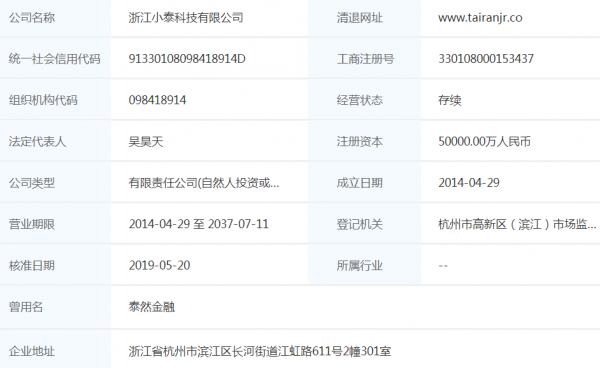Click legal representative 吴昊天

[x=146, y=142]
